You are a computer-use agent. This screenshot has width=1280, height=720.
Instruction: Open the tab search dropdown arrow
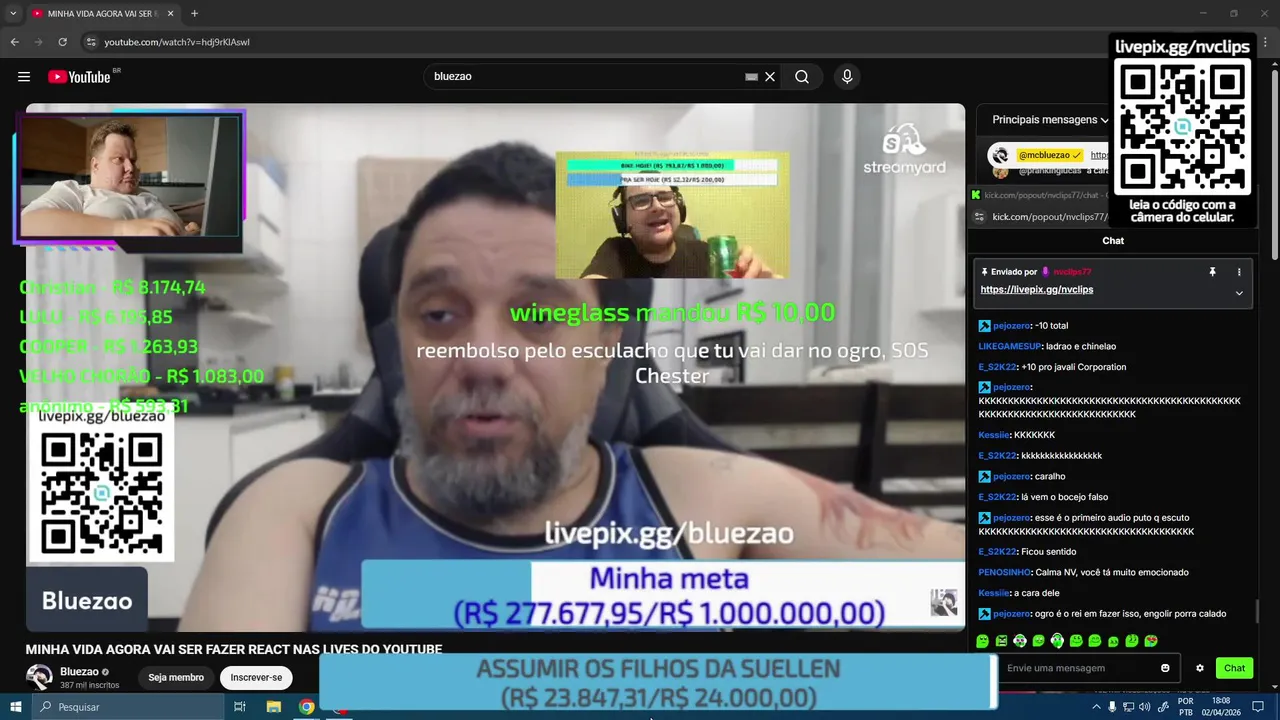pos(13,13)
